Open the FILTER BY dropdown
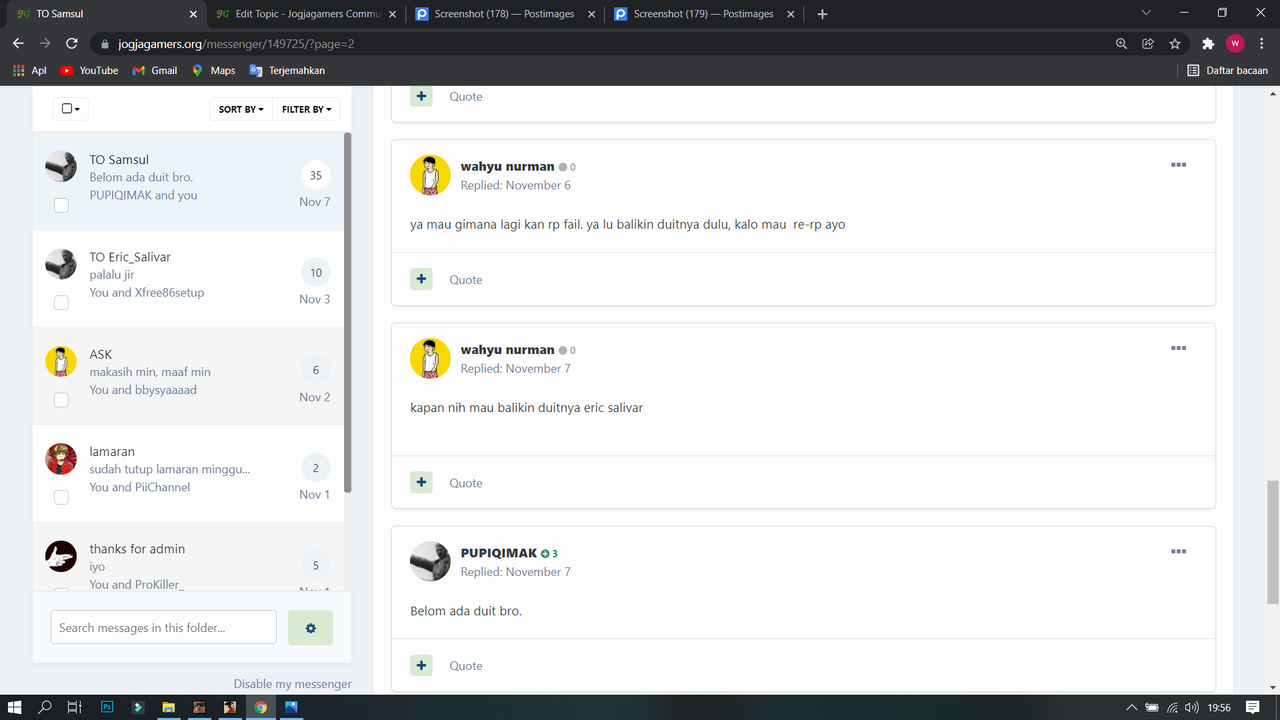This screenshot has height=720, width=1280. 306,109
